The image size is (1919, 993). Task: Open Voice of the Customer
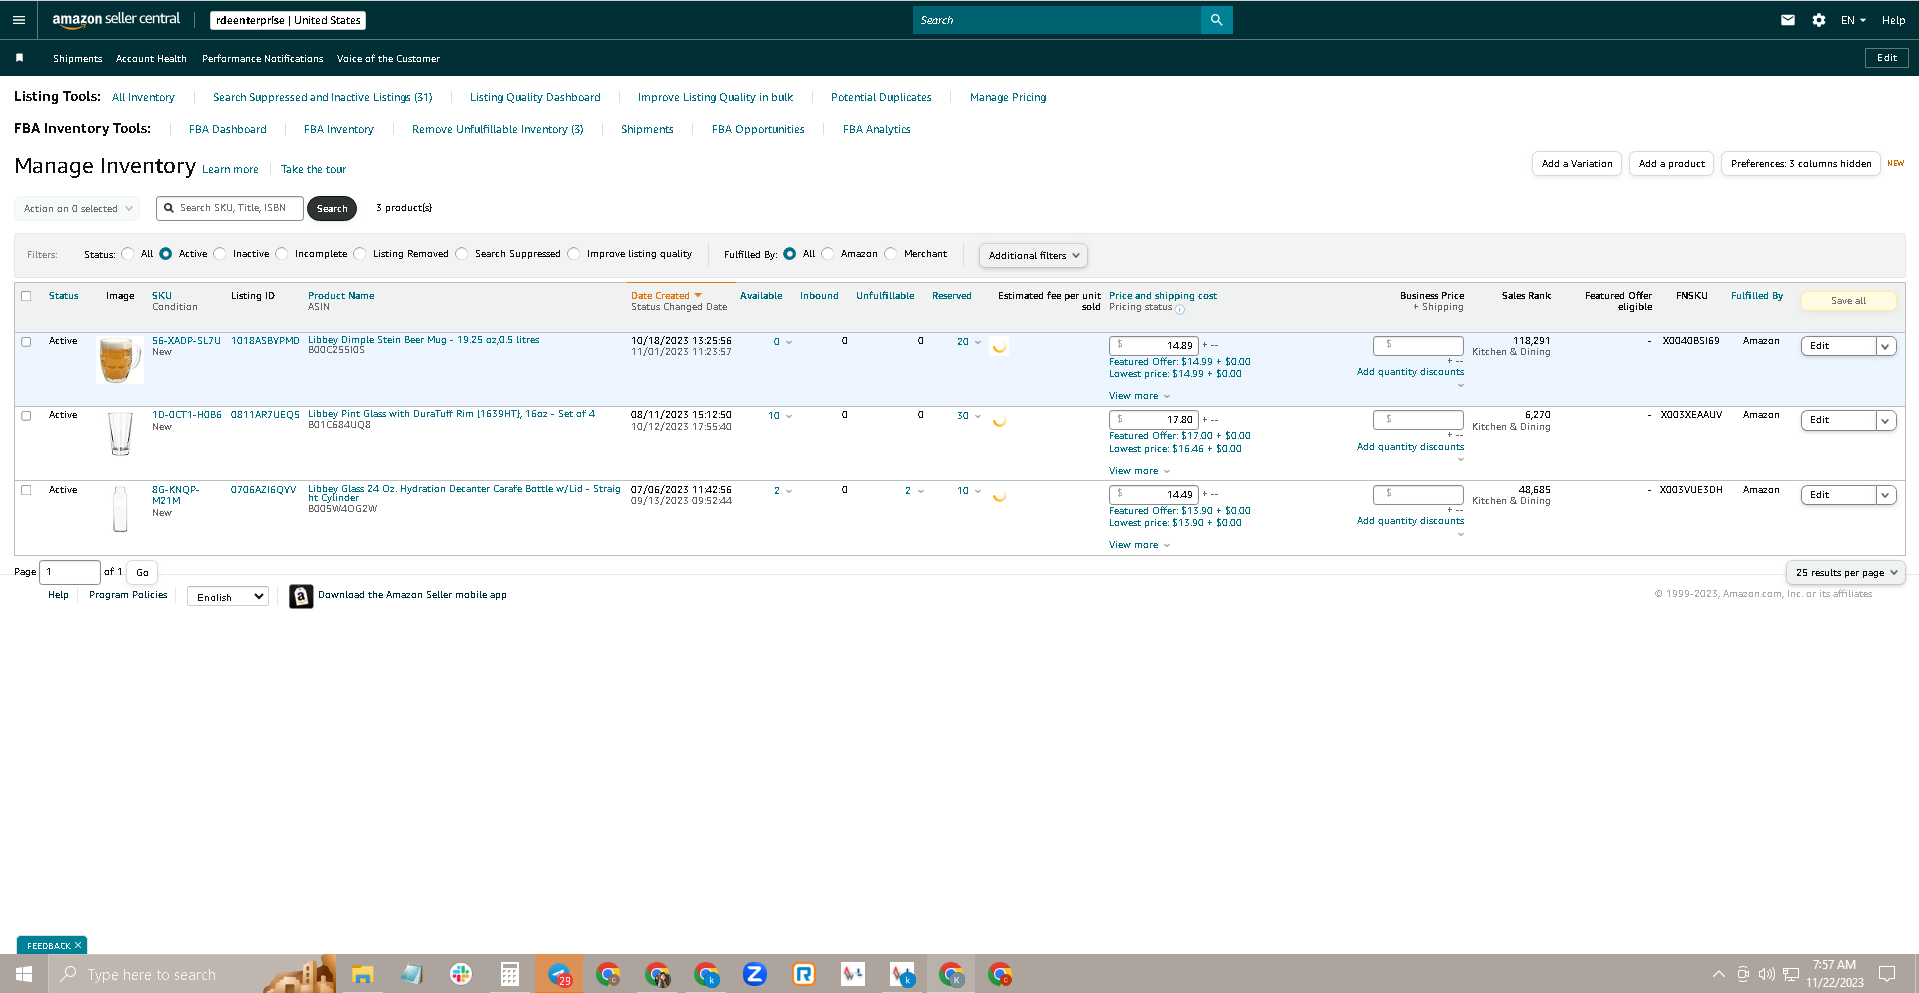(388, 59)
